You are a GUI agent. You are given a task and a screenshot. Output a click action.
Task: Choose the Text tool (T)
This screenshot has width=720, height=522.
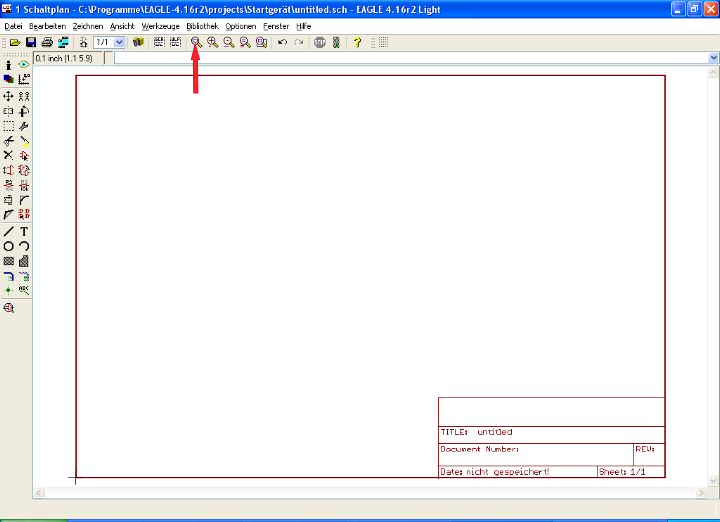[24, 231]
